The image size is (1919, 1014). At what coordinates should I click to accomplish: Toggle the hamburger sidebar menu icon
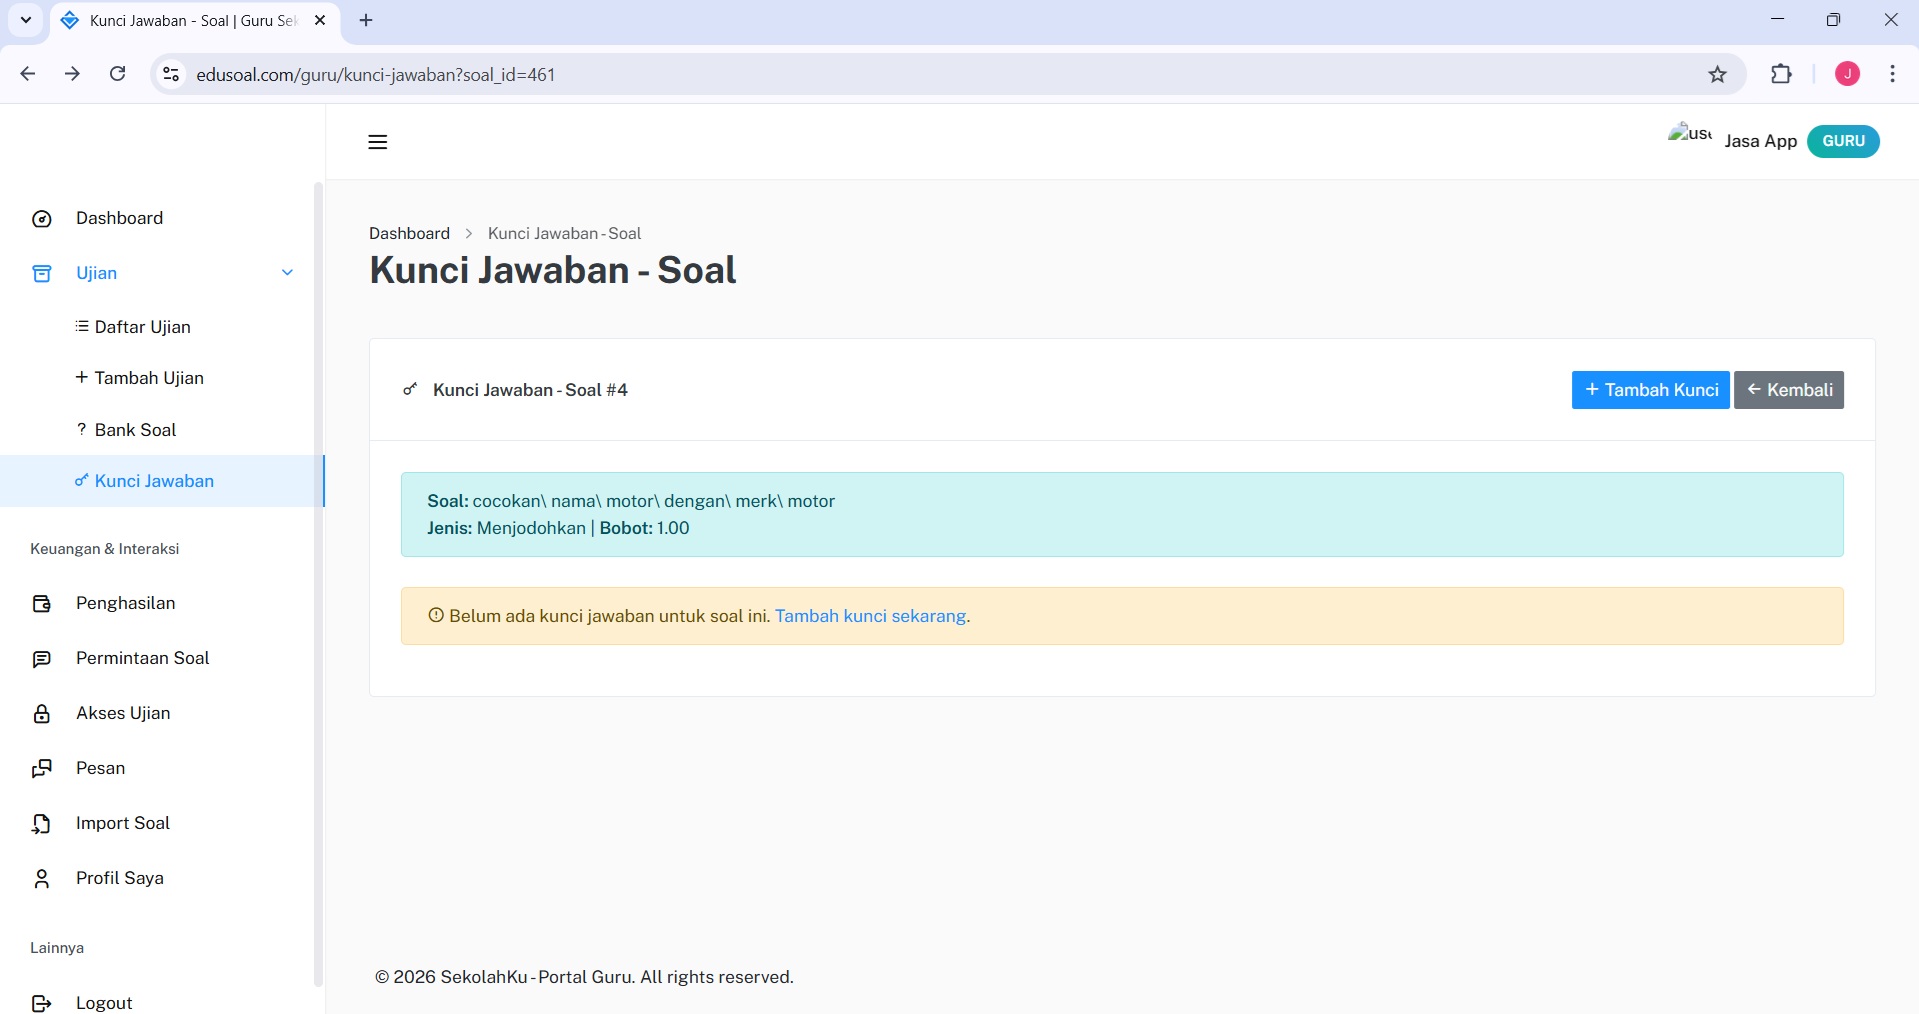pos(377,142)
